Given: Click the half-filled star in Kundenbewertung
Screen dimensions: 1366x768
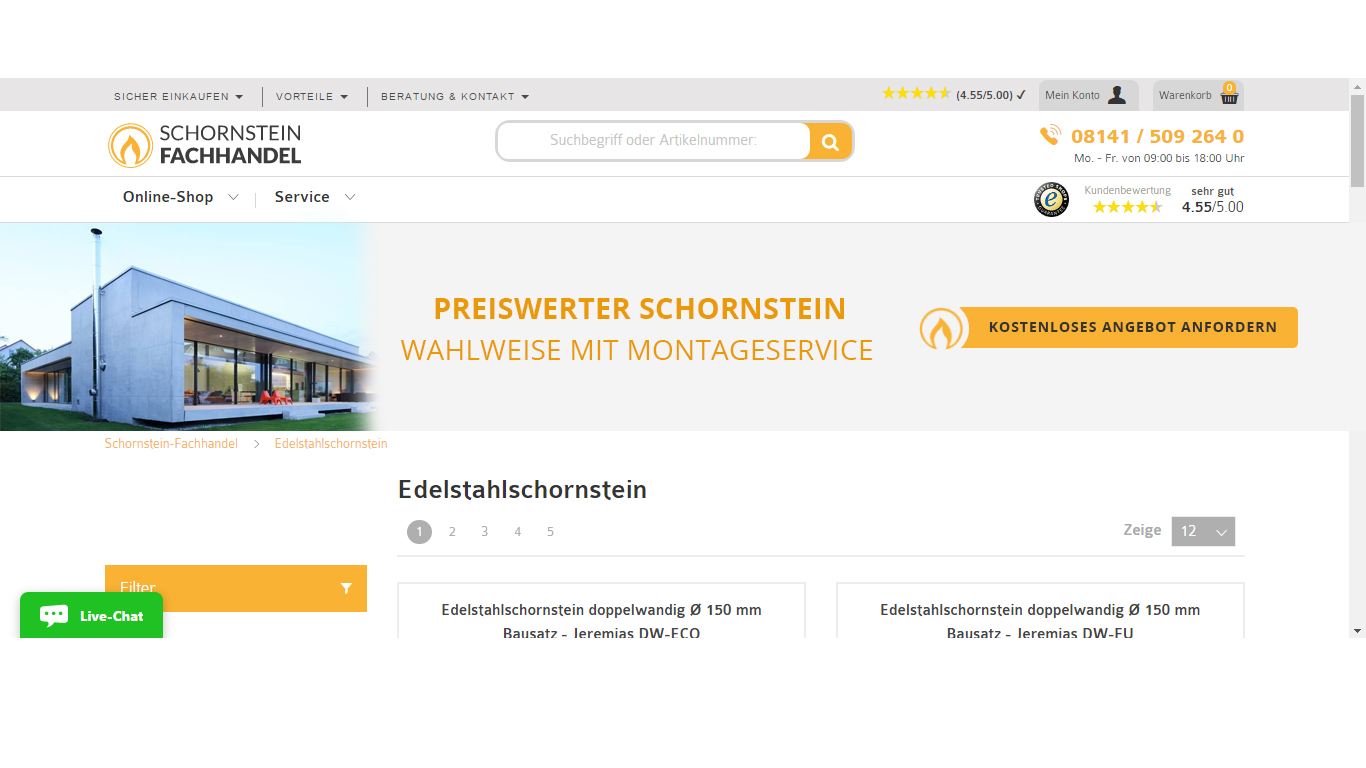Looking at the screenshot, I should [x=1155, y=207].
